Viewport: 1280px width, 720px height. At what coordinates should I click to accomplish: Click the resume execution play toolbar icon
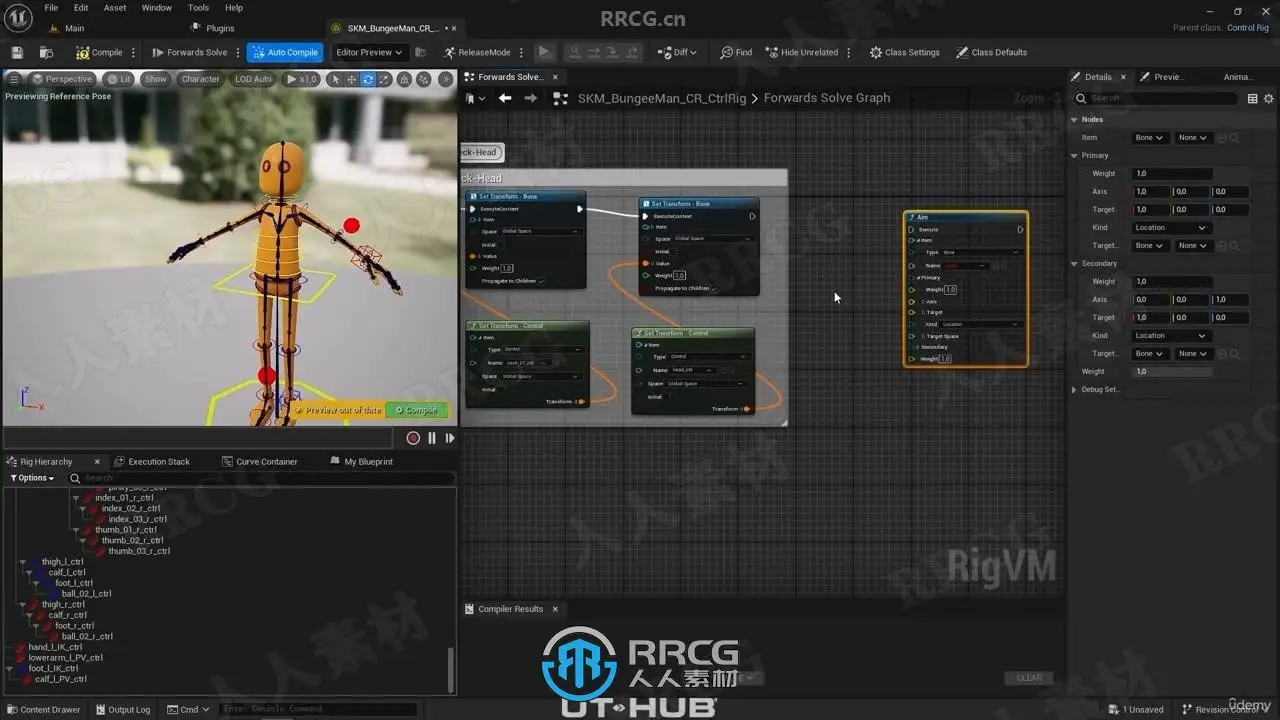coord(544,52)
